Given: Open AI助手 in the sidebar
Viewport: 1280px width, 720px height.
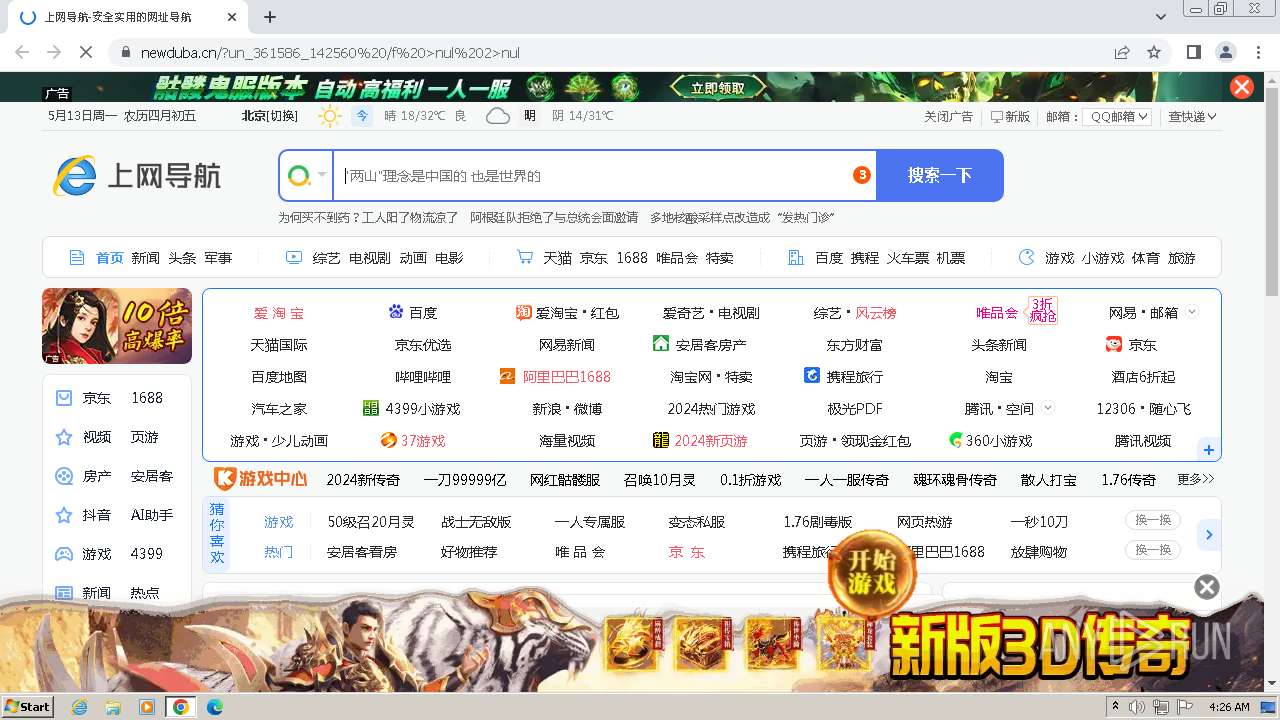Looking at the screenshot, I should tap(152, 515).
